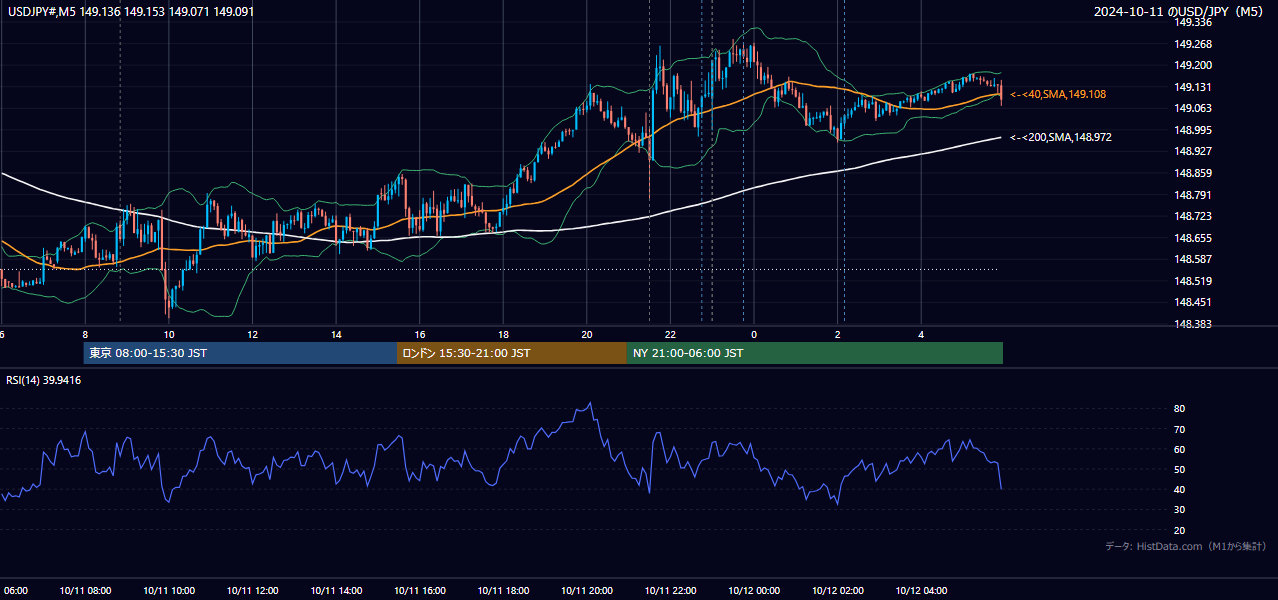
Task: Click hour tick 0 under the price chart
Action: tap(754, 334)
